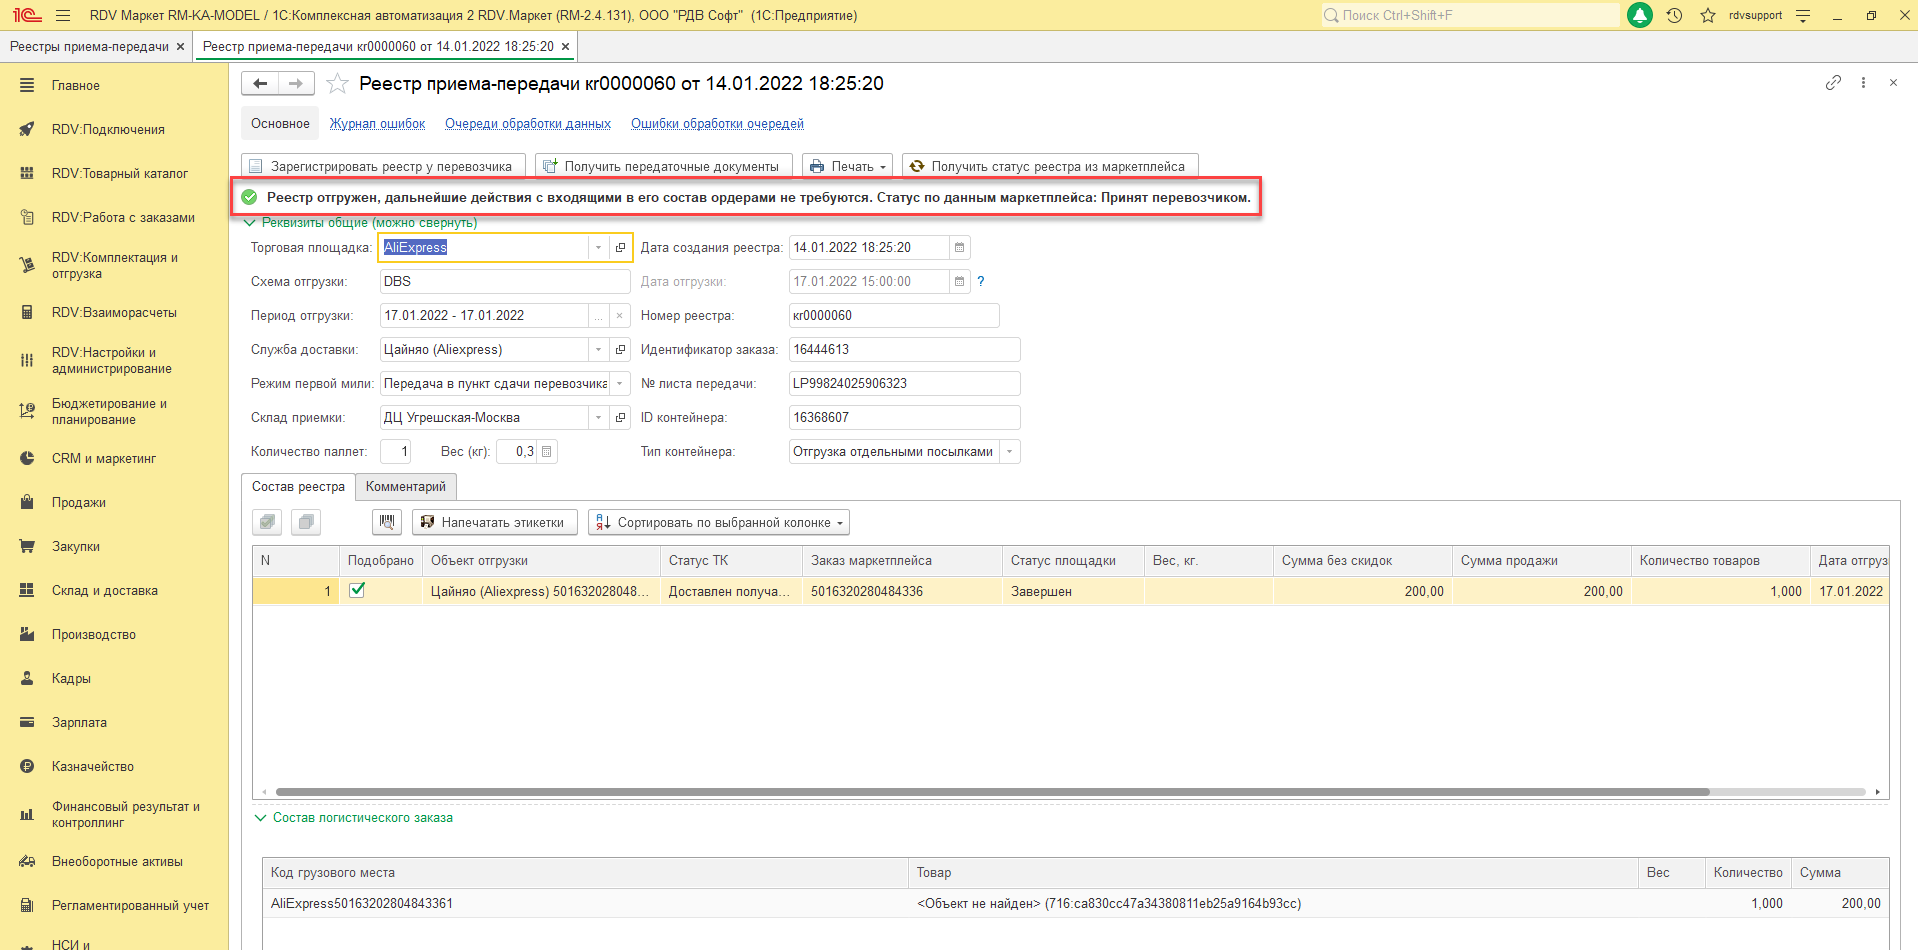Open the calculator icon next to the Вес field
The image size is (1918, 950).
tap(546, 452)
